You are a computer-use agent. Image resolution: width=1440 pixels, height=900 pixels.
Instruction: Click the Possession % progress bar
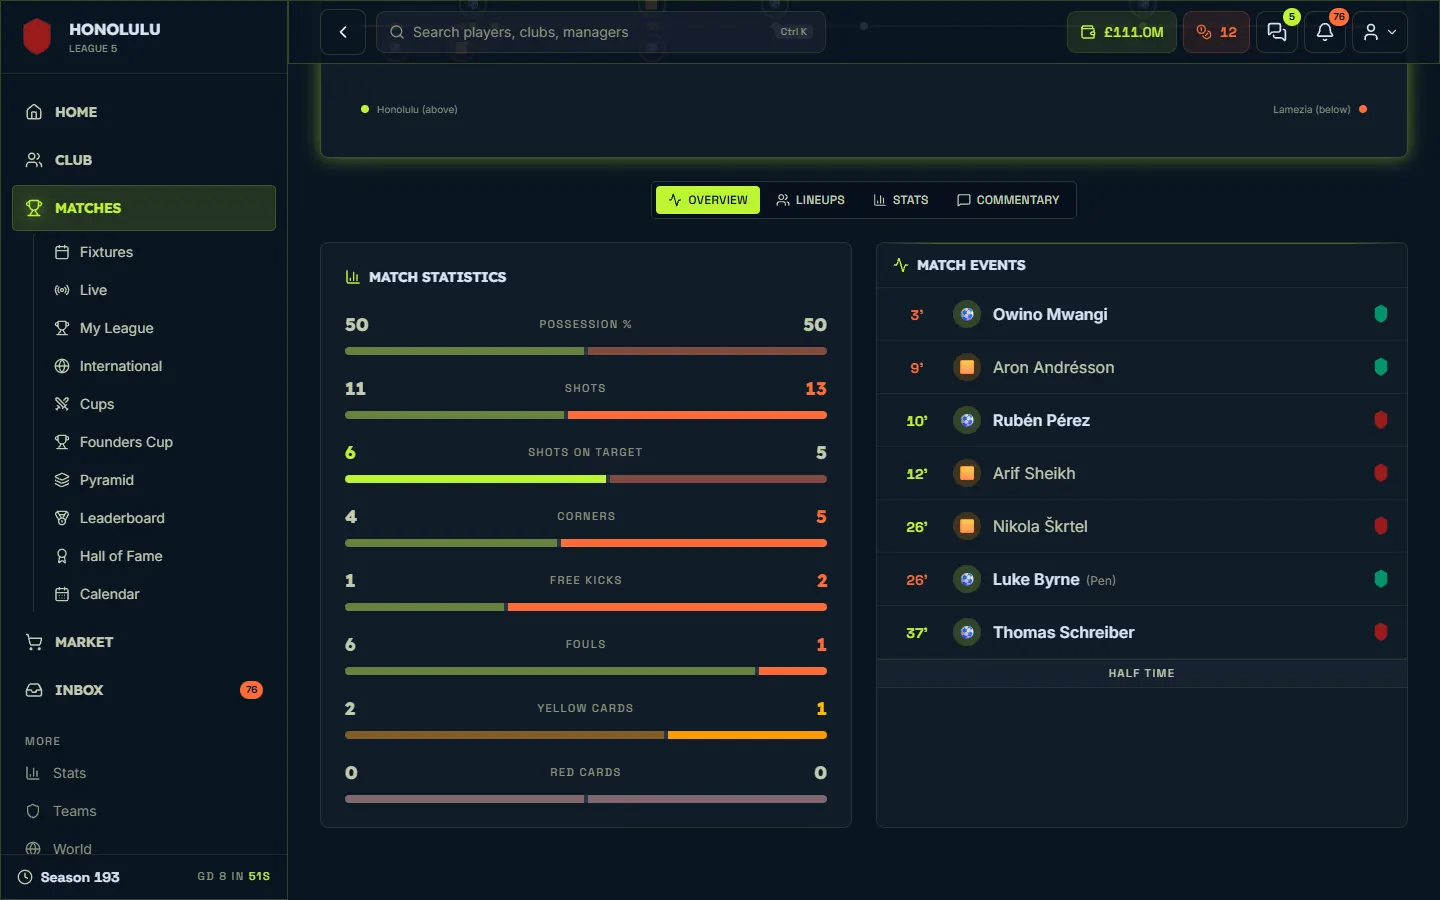[586, 351]
